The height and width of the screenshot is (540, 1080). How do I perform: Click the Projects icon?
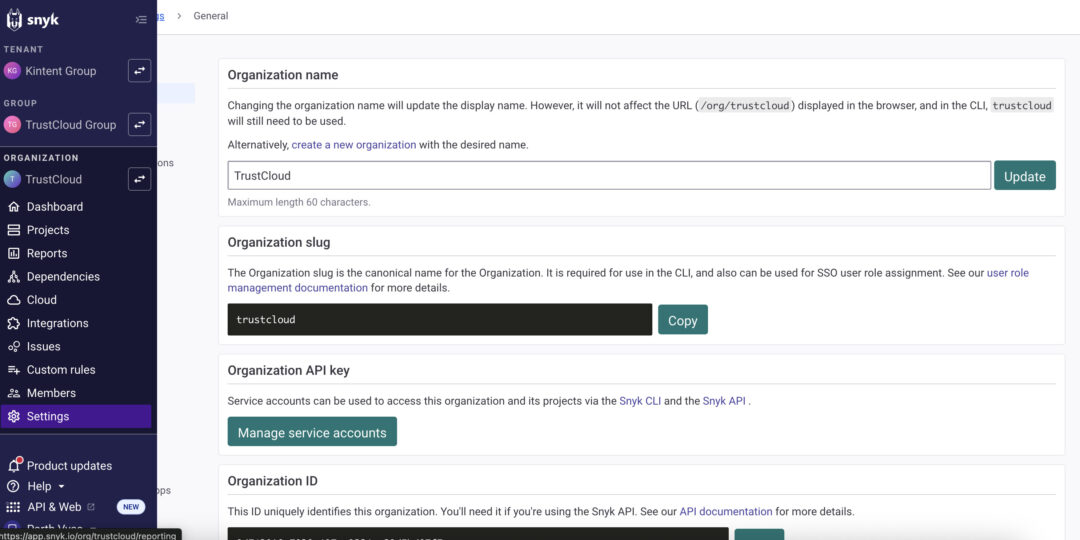[14, 230]
